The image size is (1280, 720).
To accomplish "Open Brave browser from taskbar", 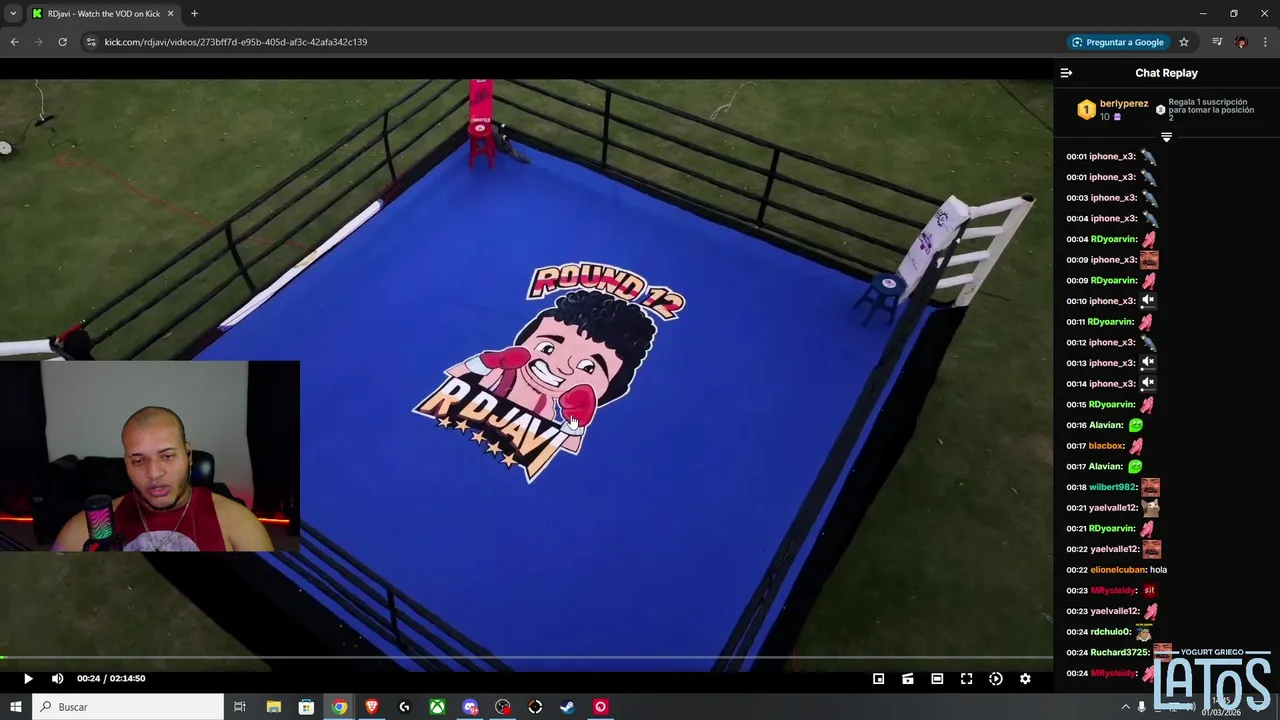I will pyautogui.click(x=372, y=707).
